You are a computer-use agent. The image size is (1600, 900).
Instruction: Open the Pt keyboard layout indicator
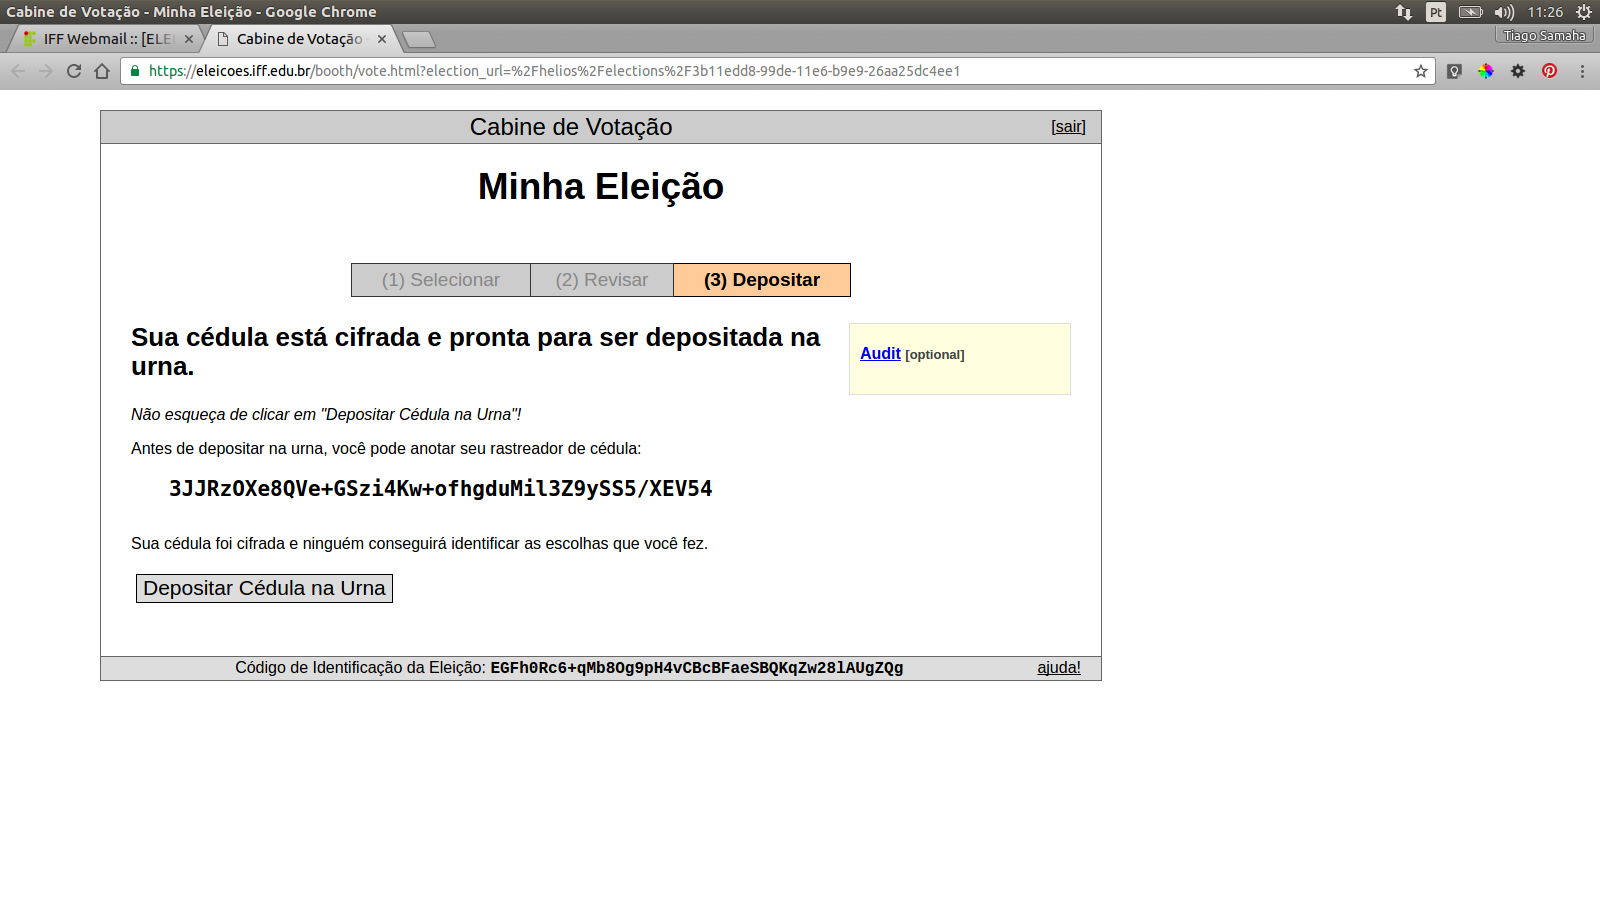tap(1436, 12)
